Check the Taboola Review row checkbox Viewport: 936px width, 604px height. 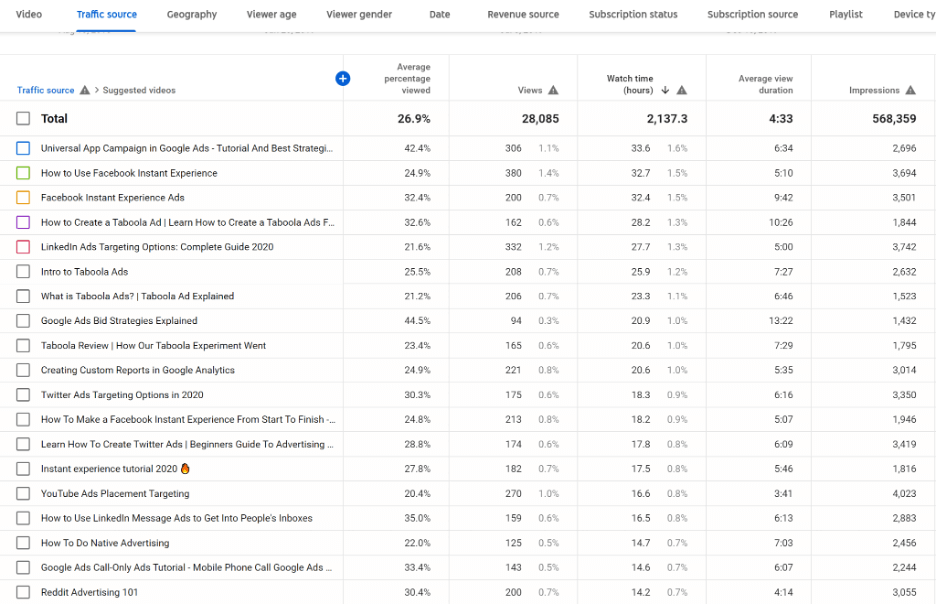coord(23,346)
